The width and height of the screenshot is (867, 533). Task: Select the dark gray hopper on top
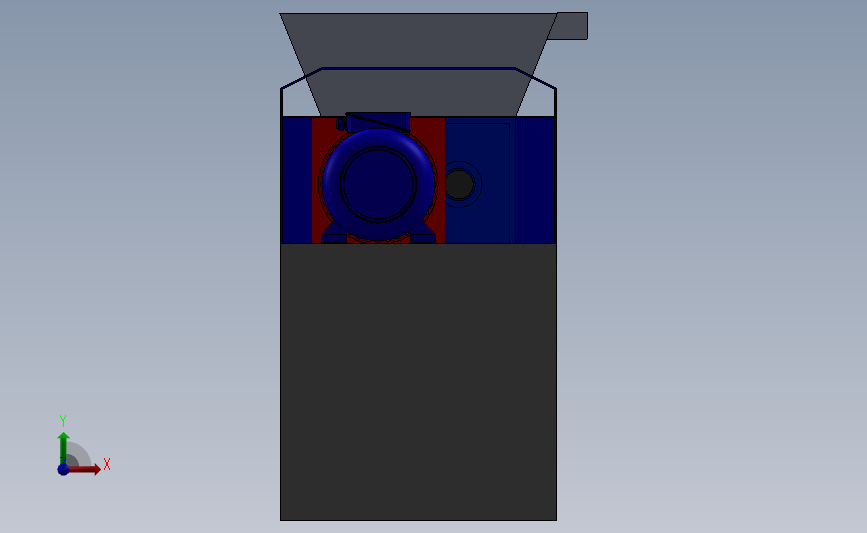point(419,64)
